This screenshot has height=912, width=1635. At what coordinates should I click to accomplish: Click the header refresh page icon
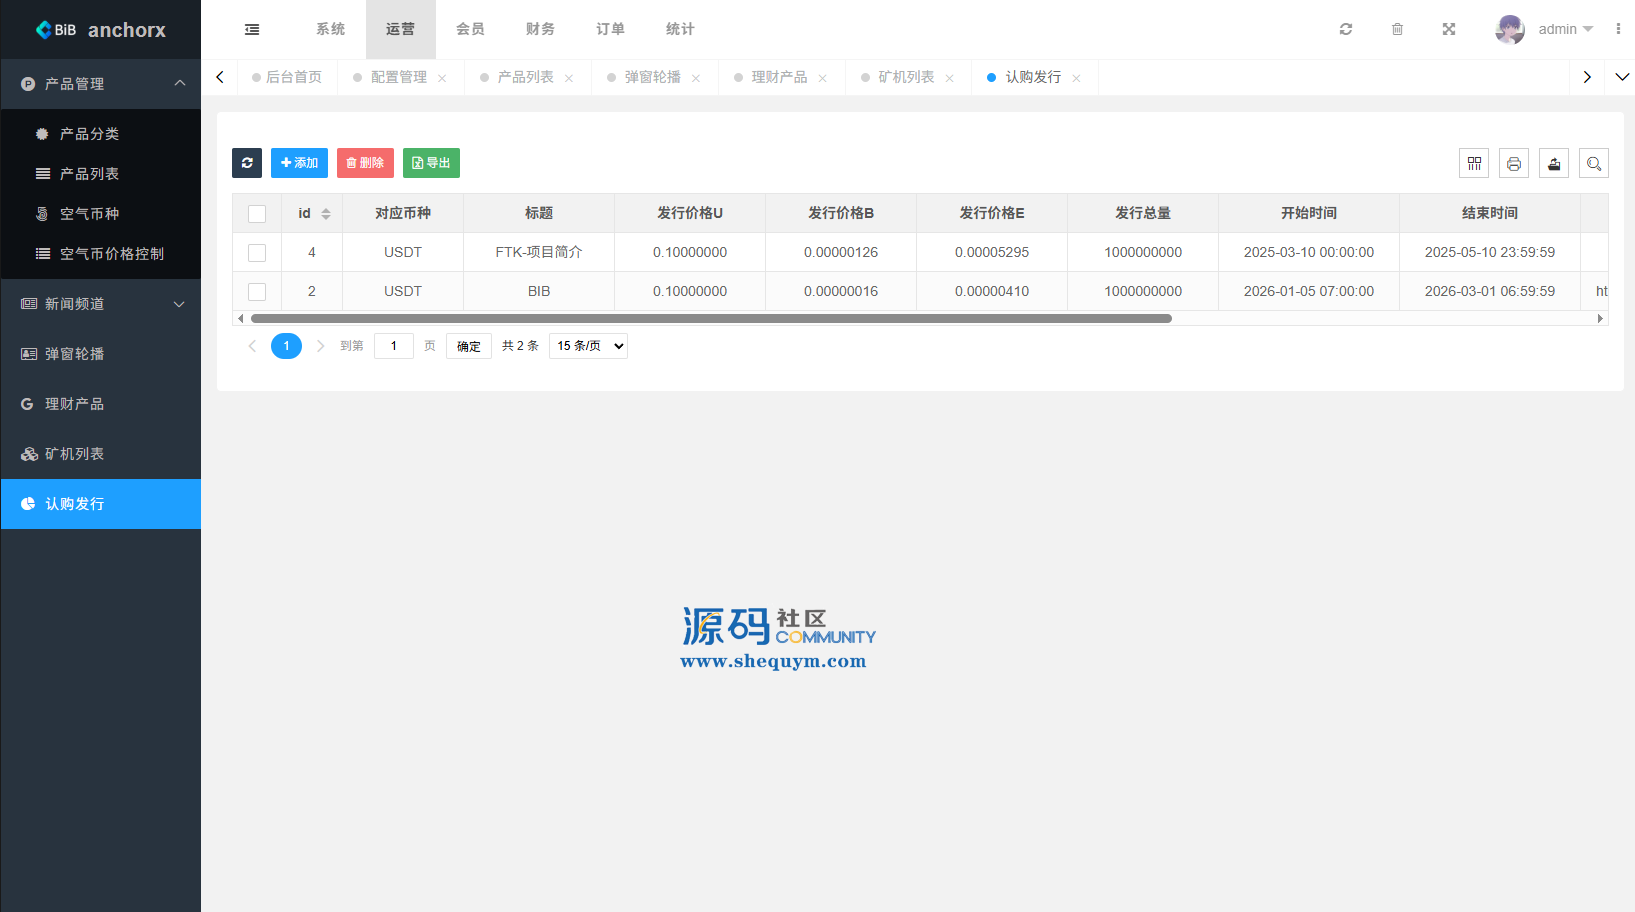(1346, 30)
